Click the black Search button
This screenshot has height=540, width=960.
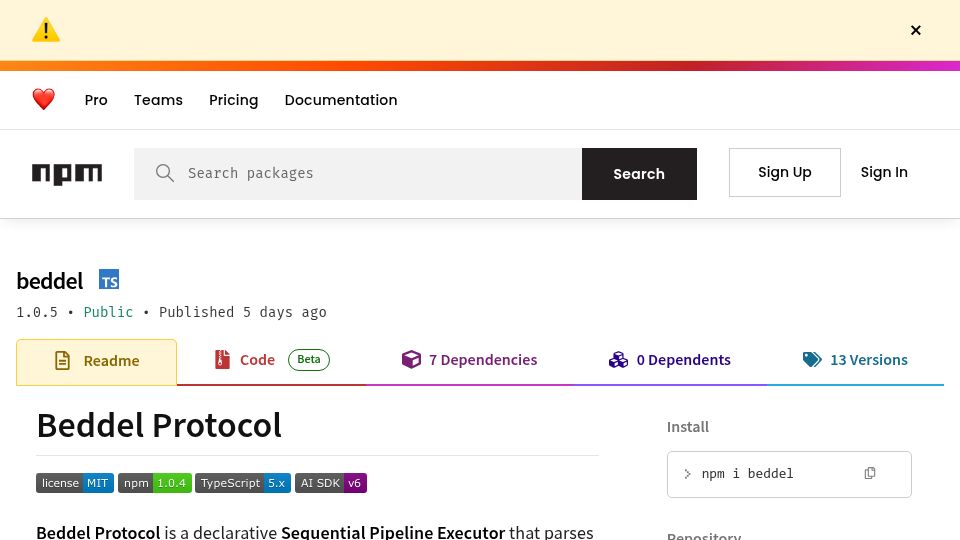point(639,174)
